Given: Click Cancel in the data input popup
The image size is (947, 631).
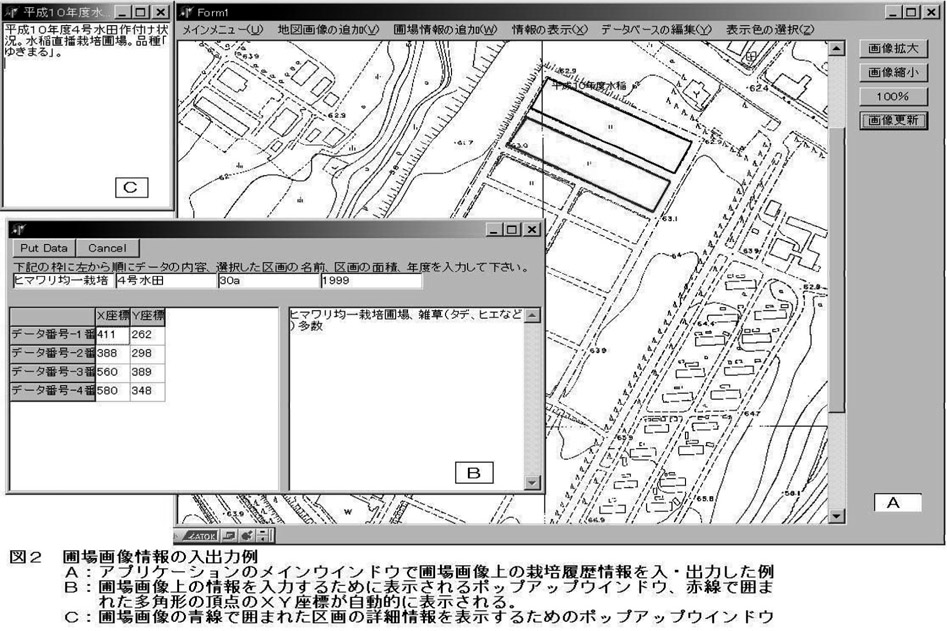Looking at the screenshot, I should pyautogui.click(x=107, y=248).
